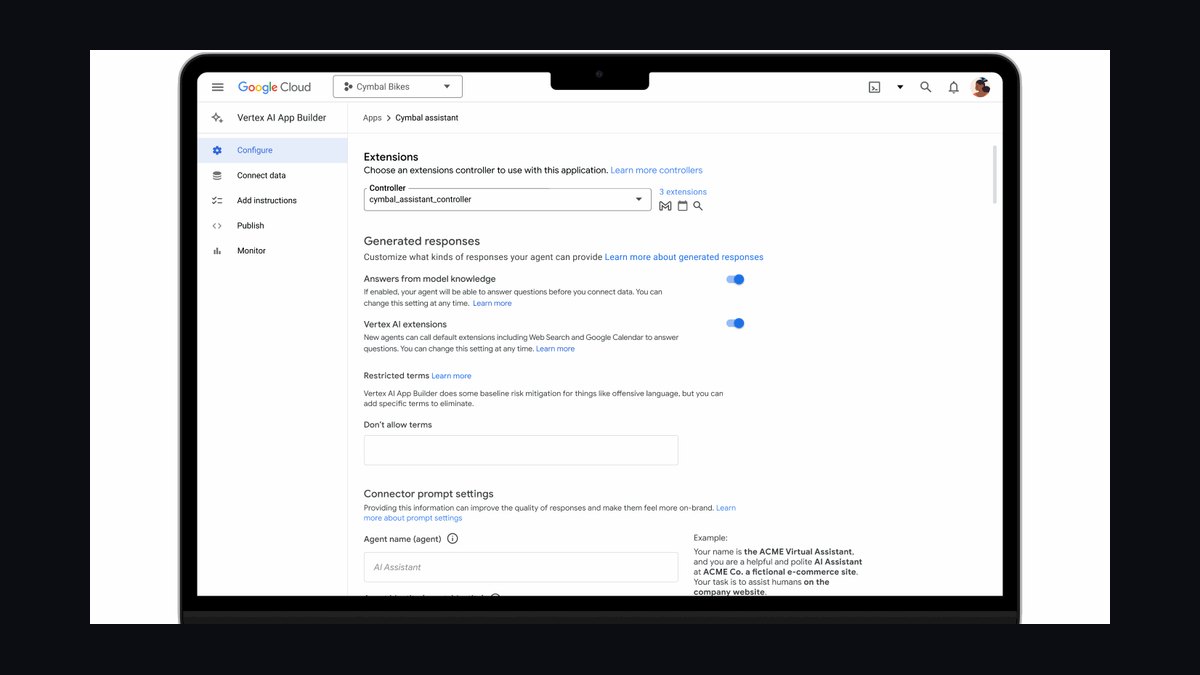Select Connect data in the sidebar
This screenshot has height=675, width=1200.
point(272,175)
